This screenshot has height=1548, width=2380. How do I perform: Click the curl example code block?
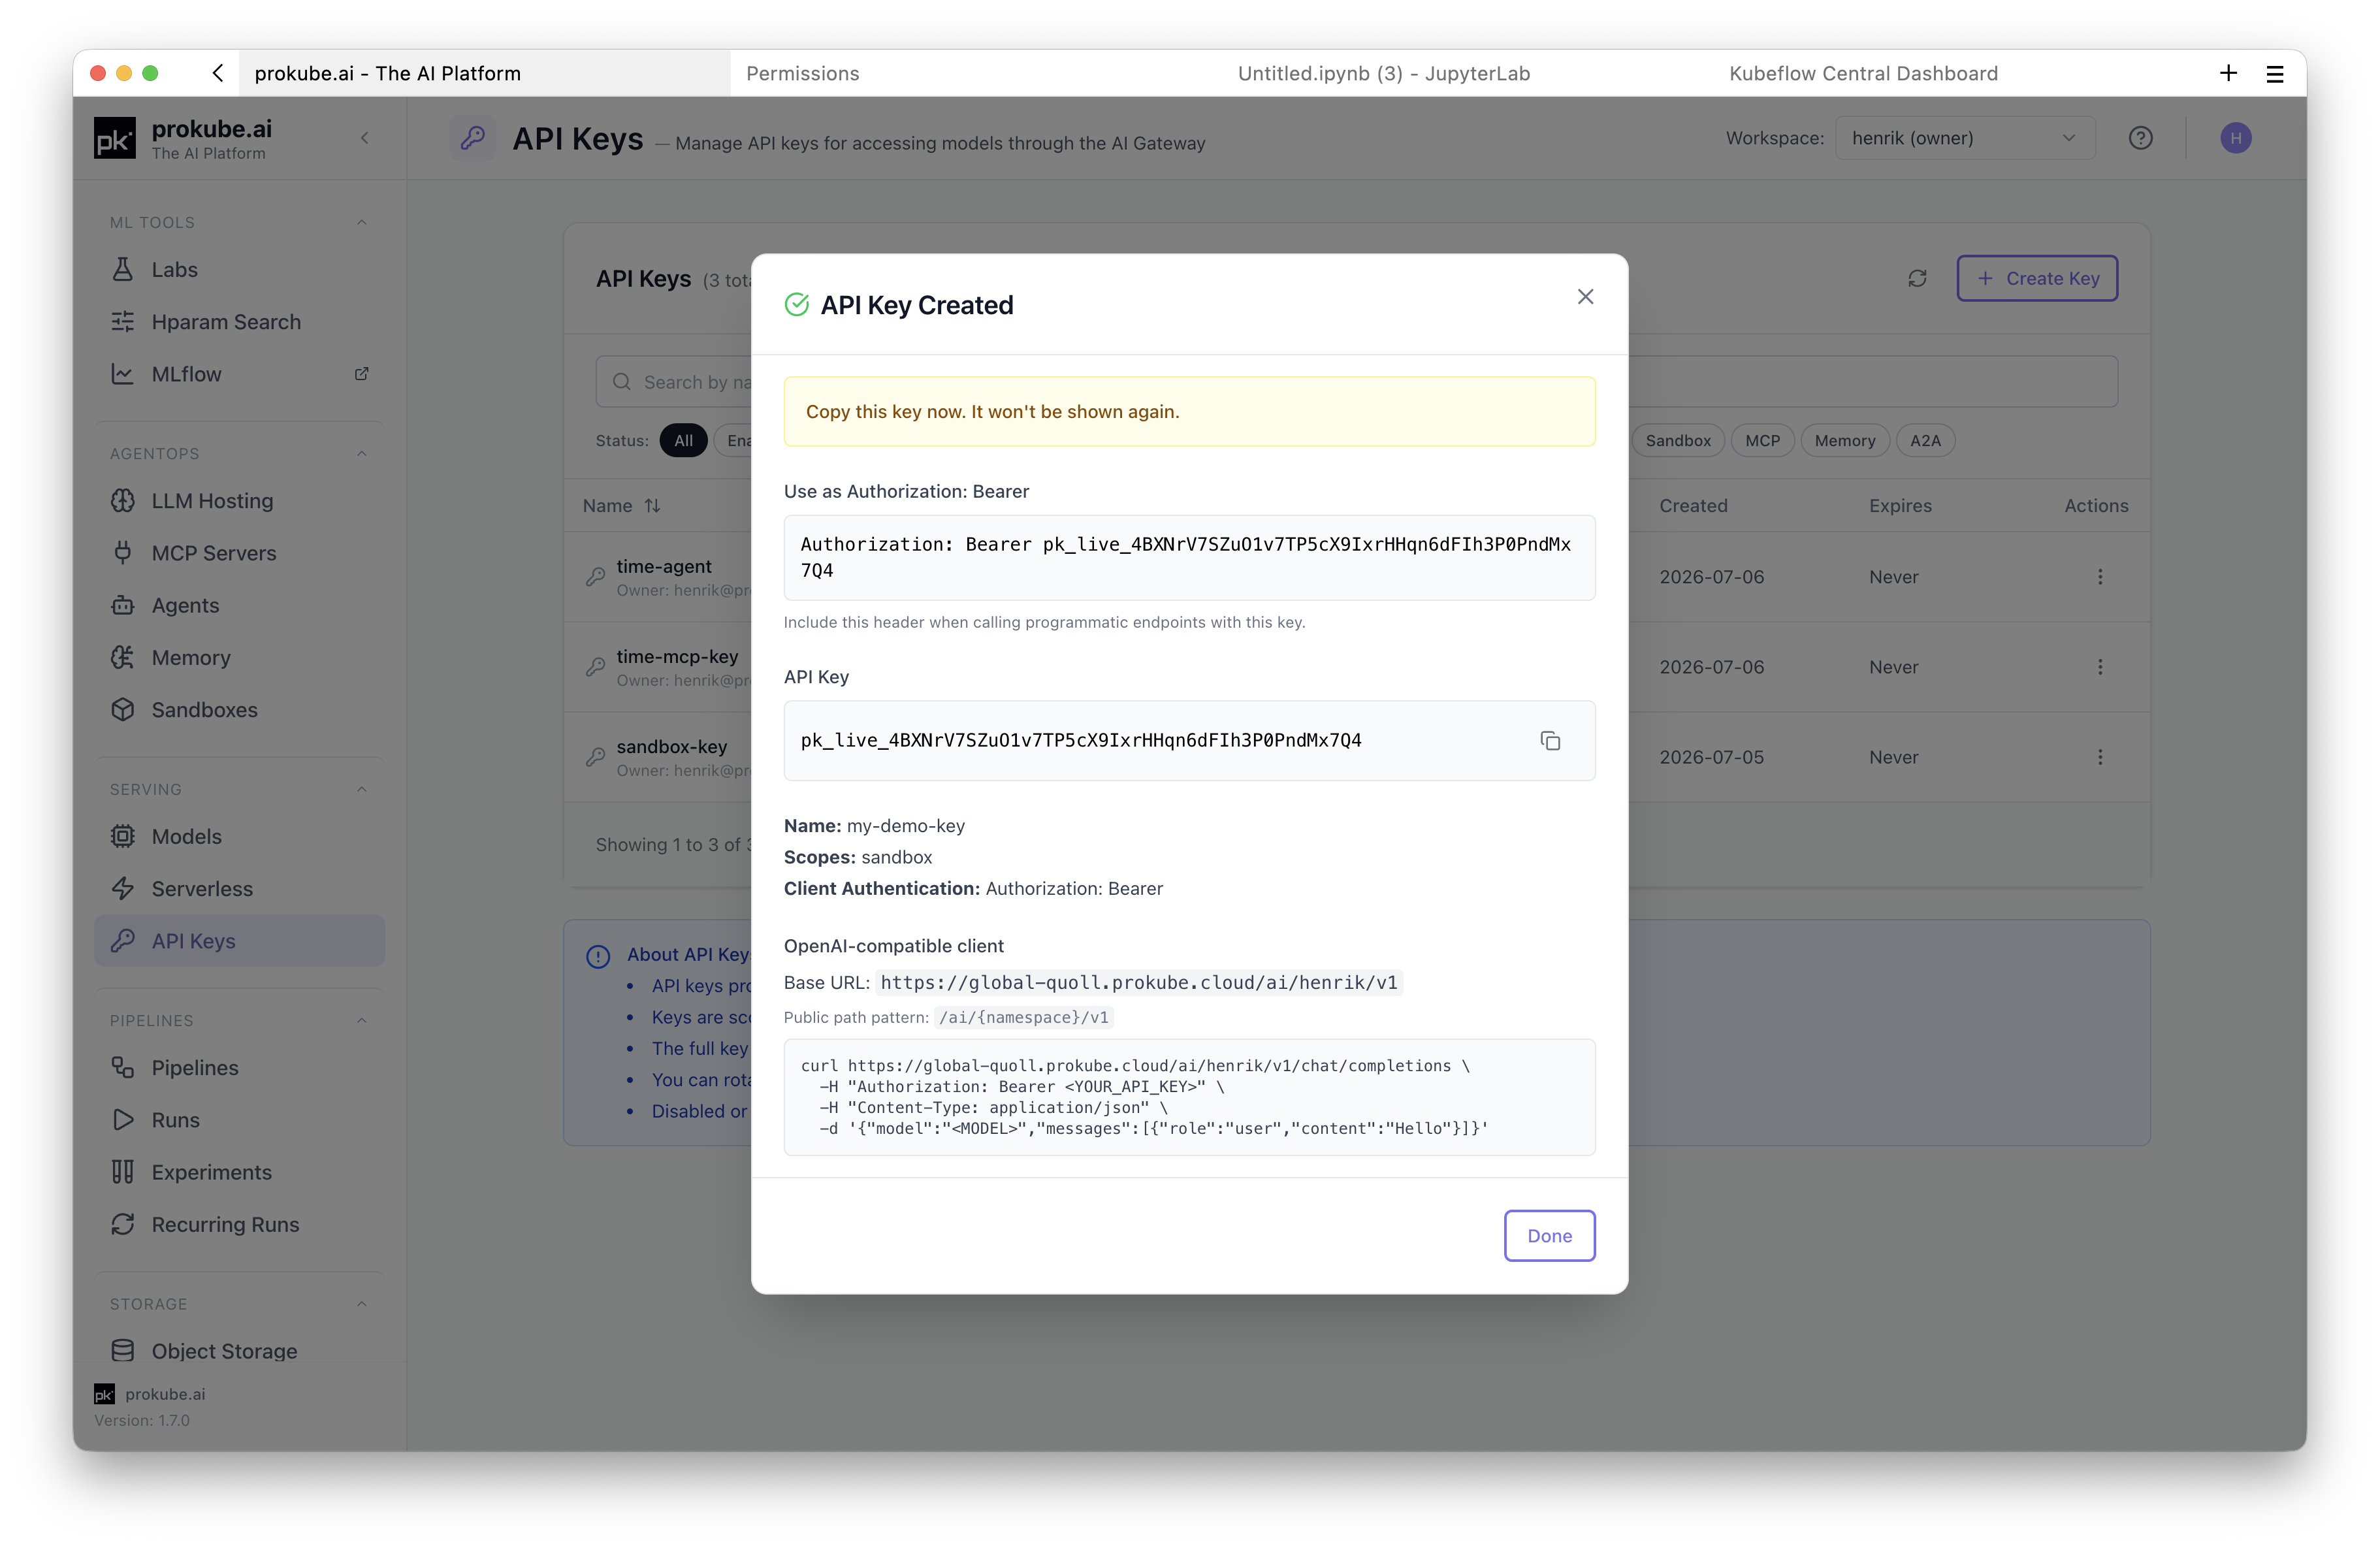(x=1189, y=1097)
